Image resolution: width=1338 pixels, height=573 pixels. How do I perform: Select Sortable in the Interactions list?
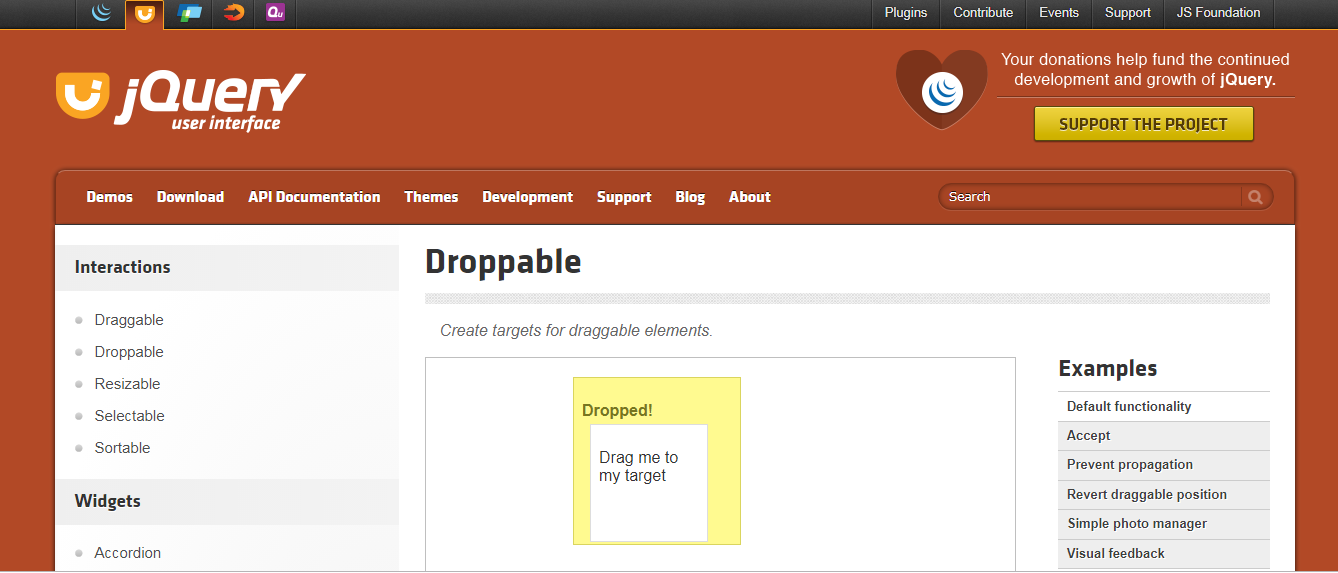coord(122,448)
